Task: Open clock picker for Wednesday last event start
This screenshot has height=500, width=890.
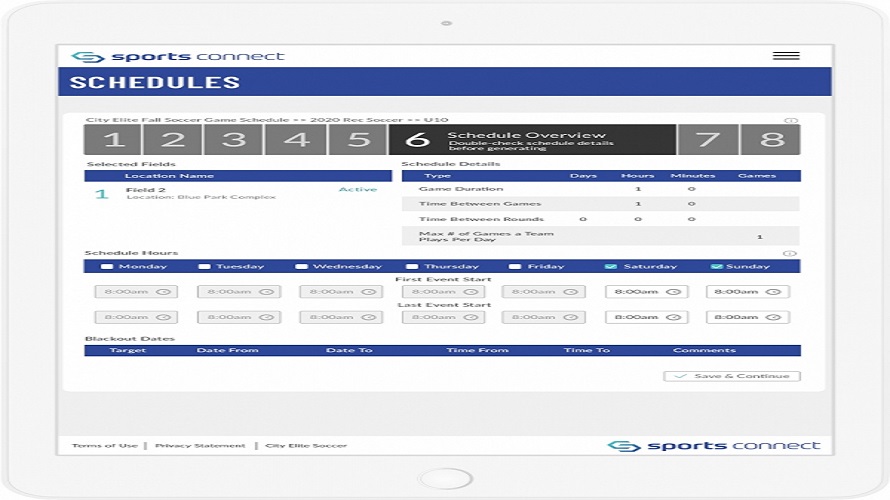Action: coord(368,317)
